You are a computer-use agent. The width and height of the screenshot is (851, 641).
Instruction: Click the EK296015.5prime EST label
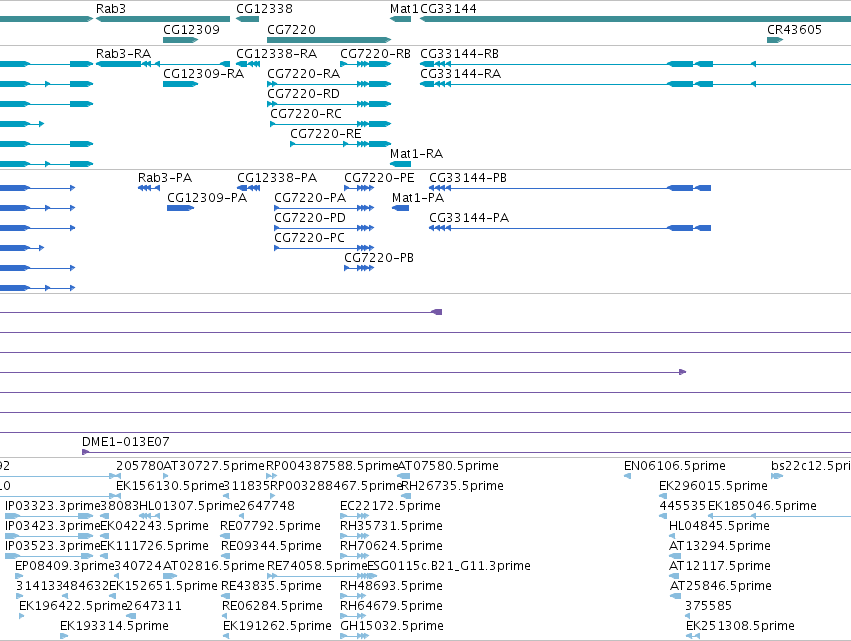click(x=713, y=486)
